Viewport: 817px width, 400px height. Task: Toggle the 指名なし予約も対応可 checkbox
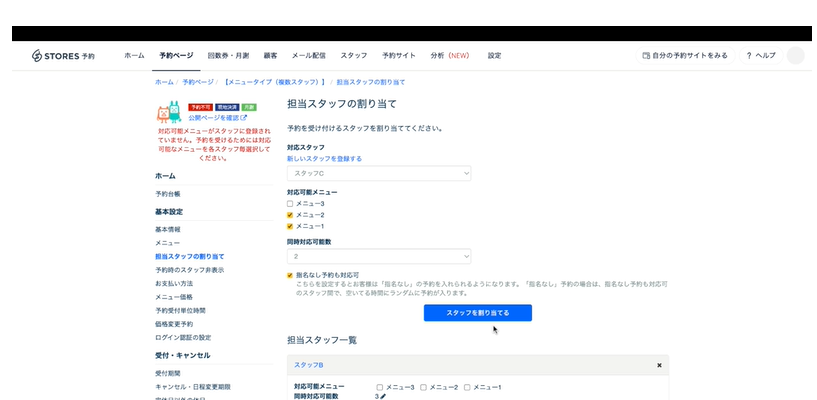pyautogui.click(x=290, y=274)
